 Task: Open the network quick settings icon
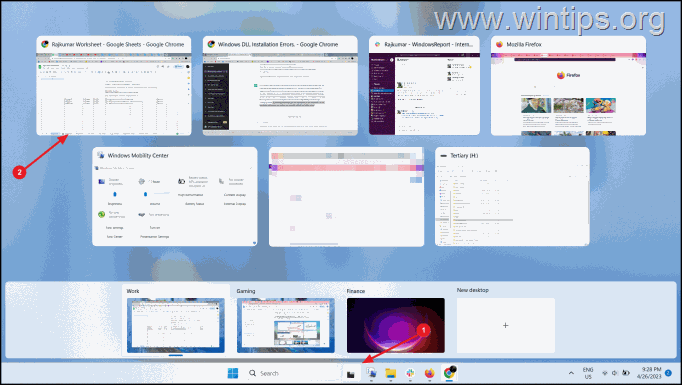coord(605,373)
